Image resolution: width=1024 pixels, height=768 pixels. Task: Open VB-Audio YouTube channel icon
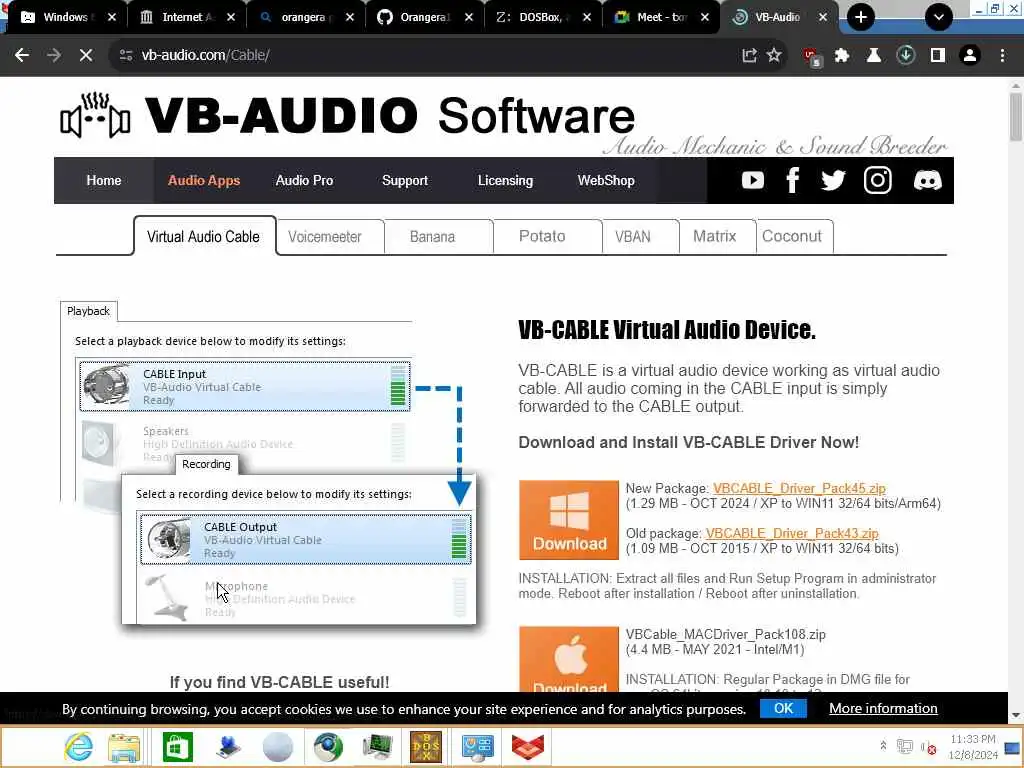pyautogui.click(x=752, y=180)
